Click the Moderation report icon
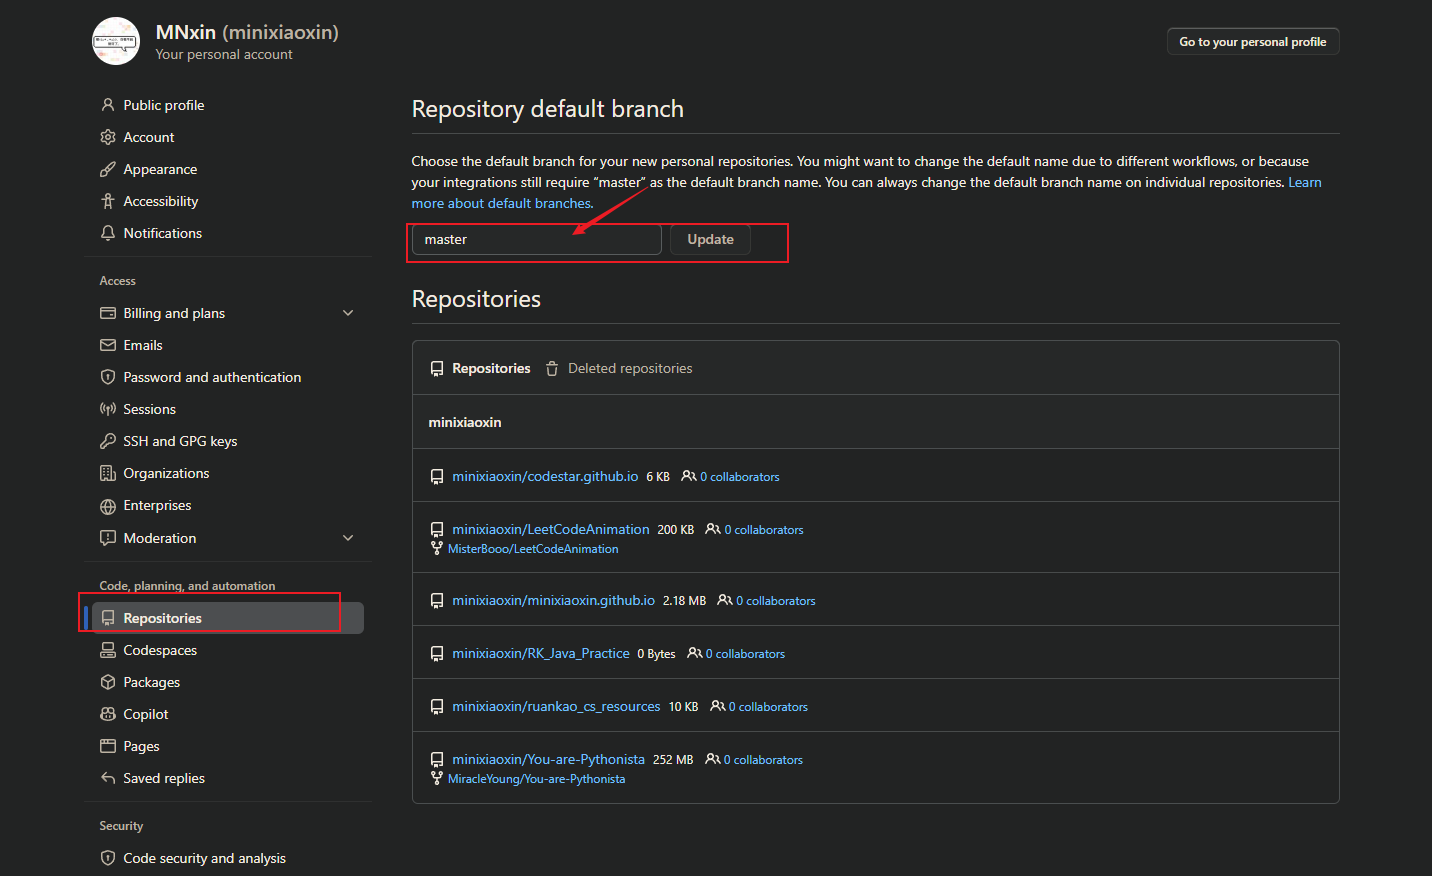The image size is (1432, 876). 108,538
